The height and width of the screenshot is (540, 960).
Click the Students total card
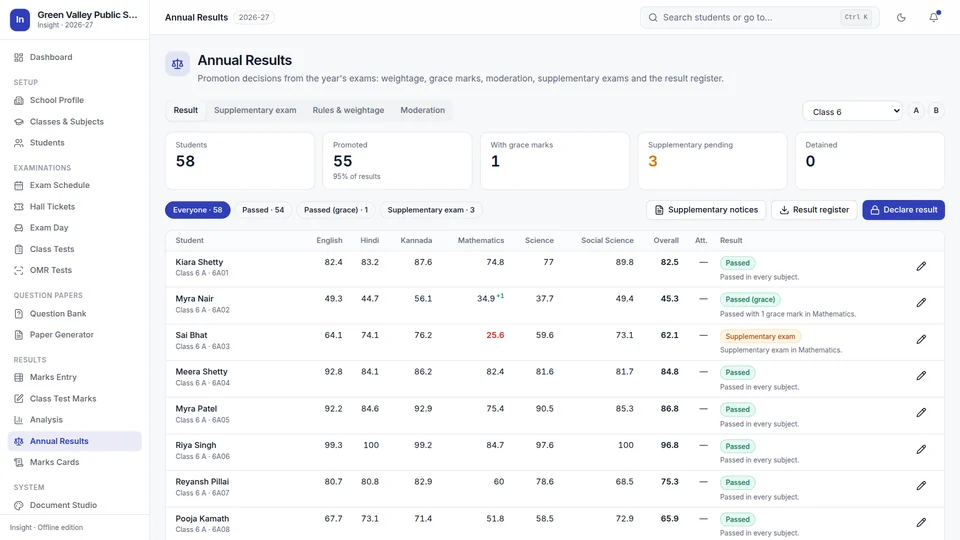(x=240, y=161)
